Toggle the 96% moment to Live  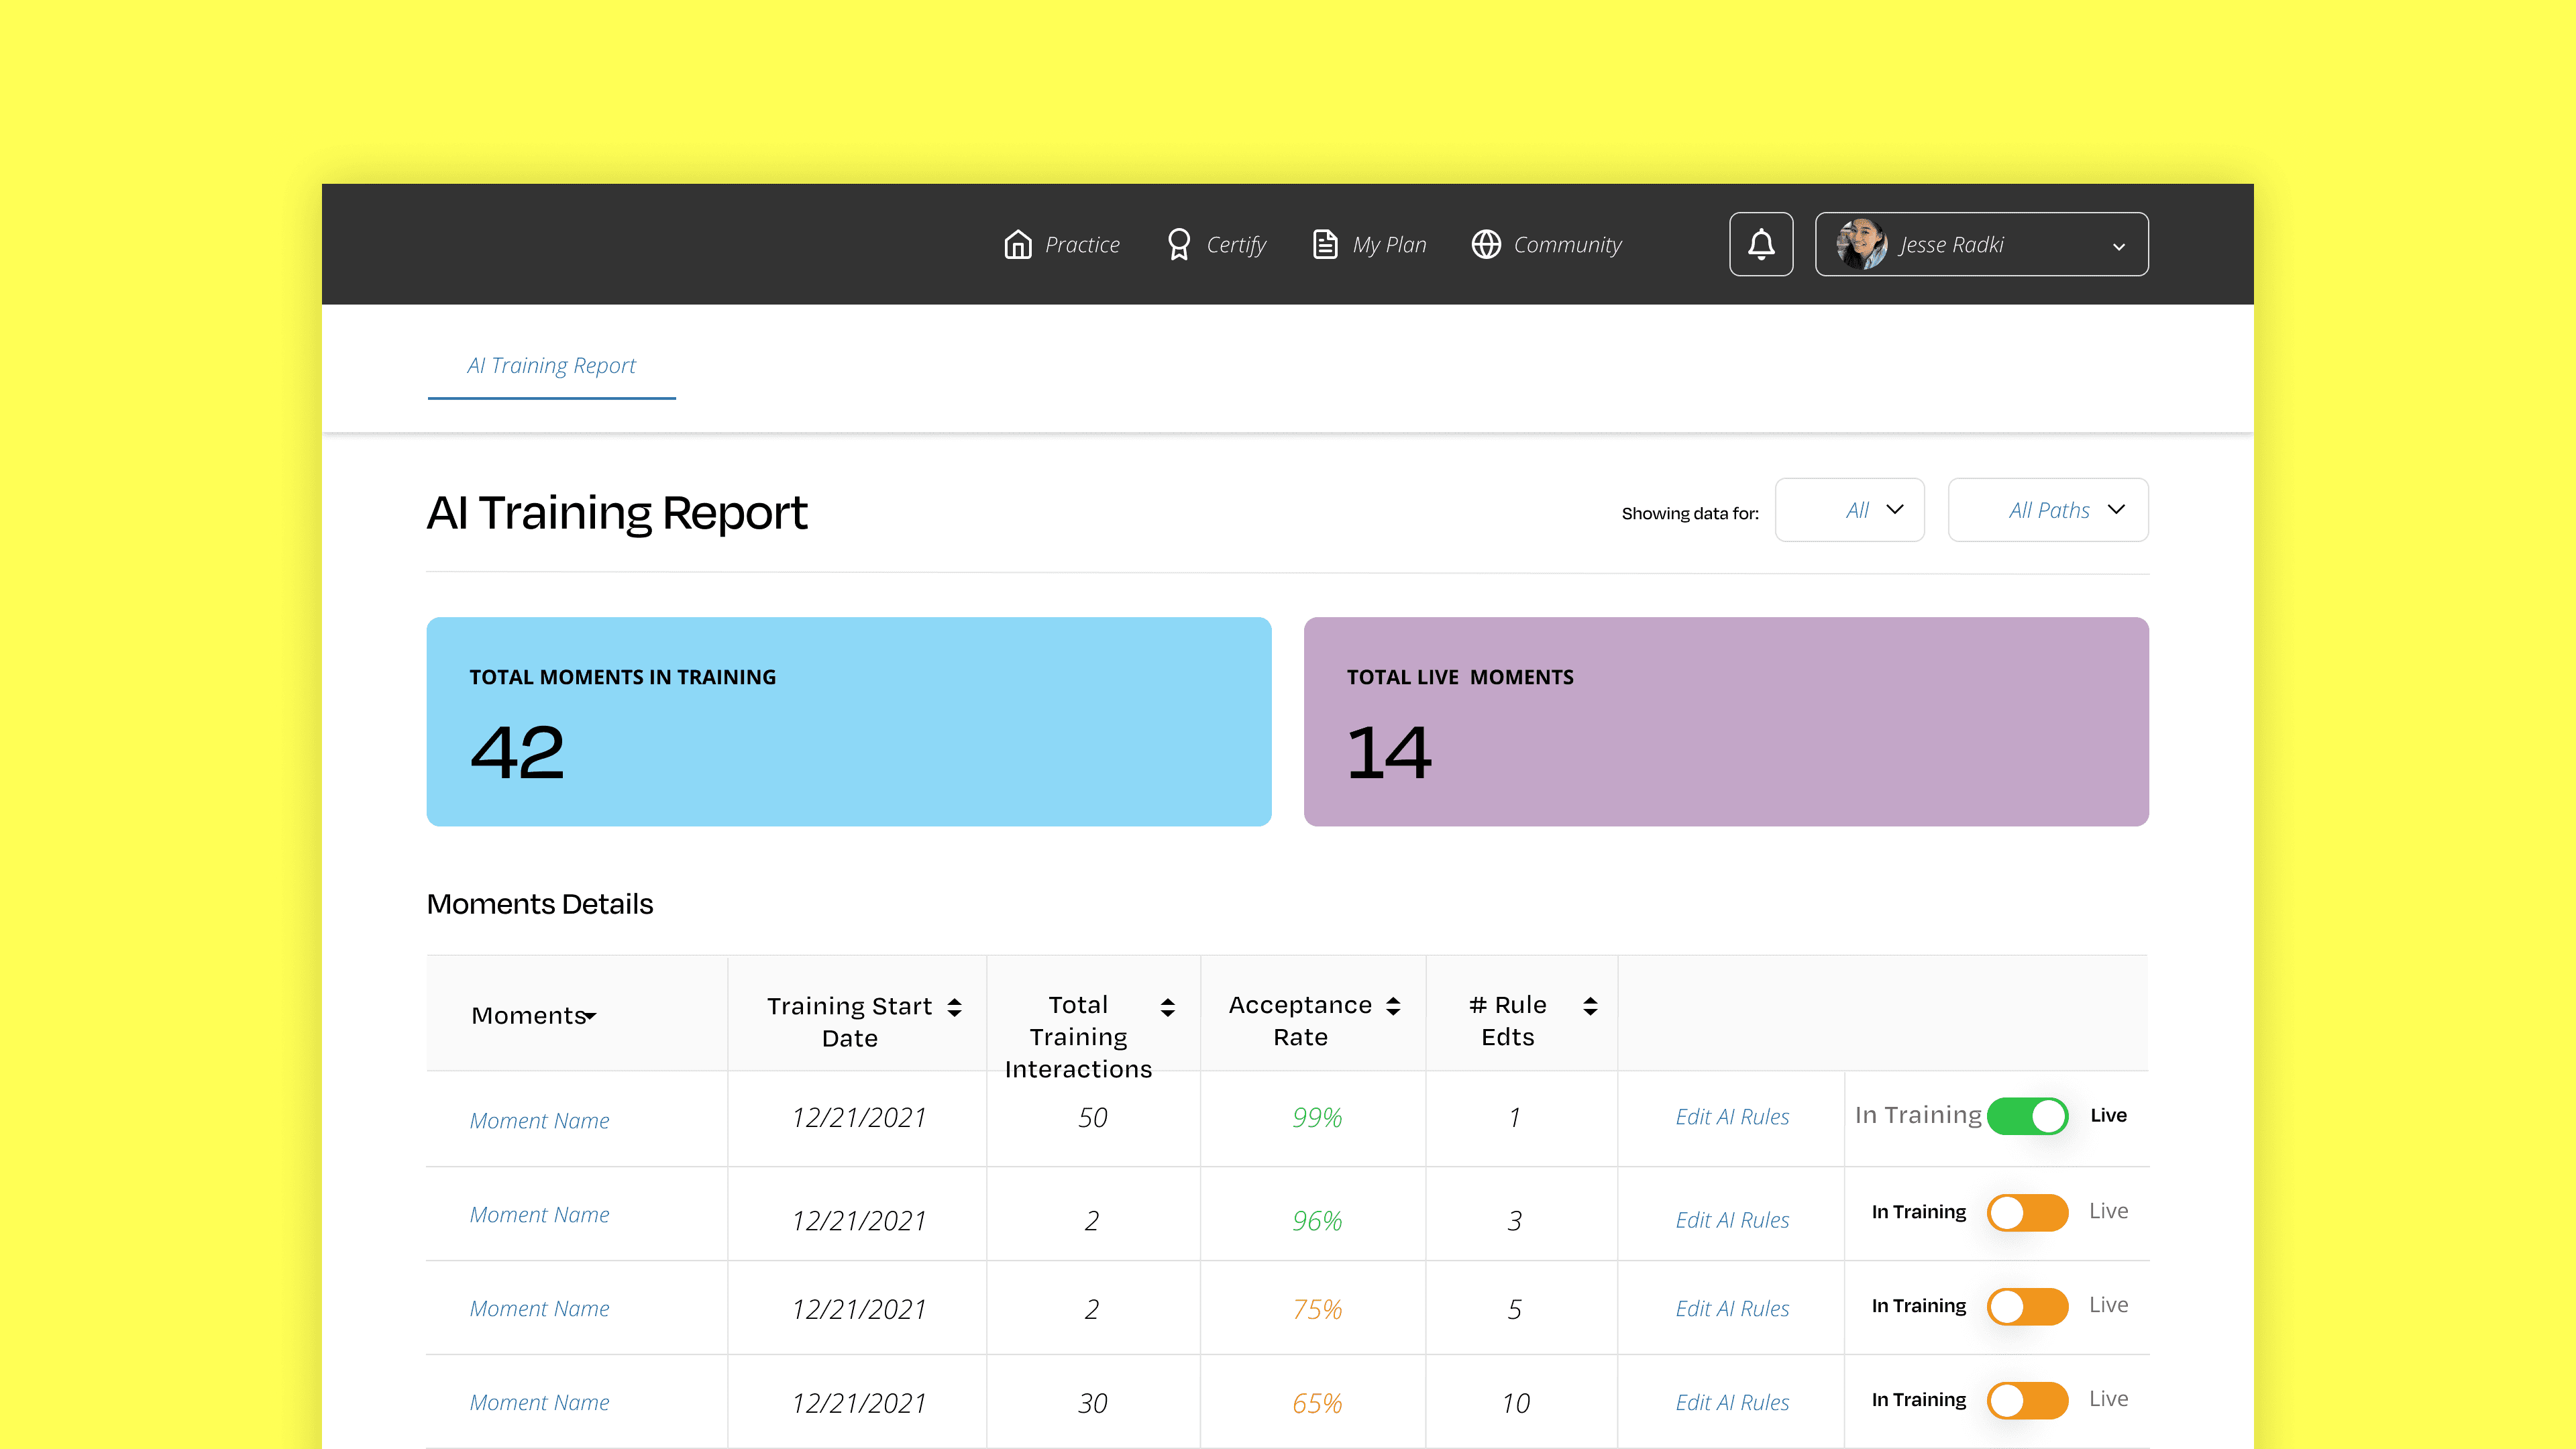coord(2027,1212)
